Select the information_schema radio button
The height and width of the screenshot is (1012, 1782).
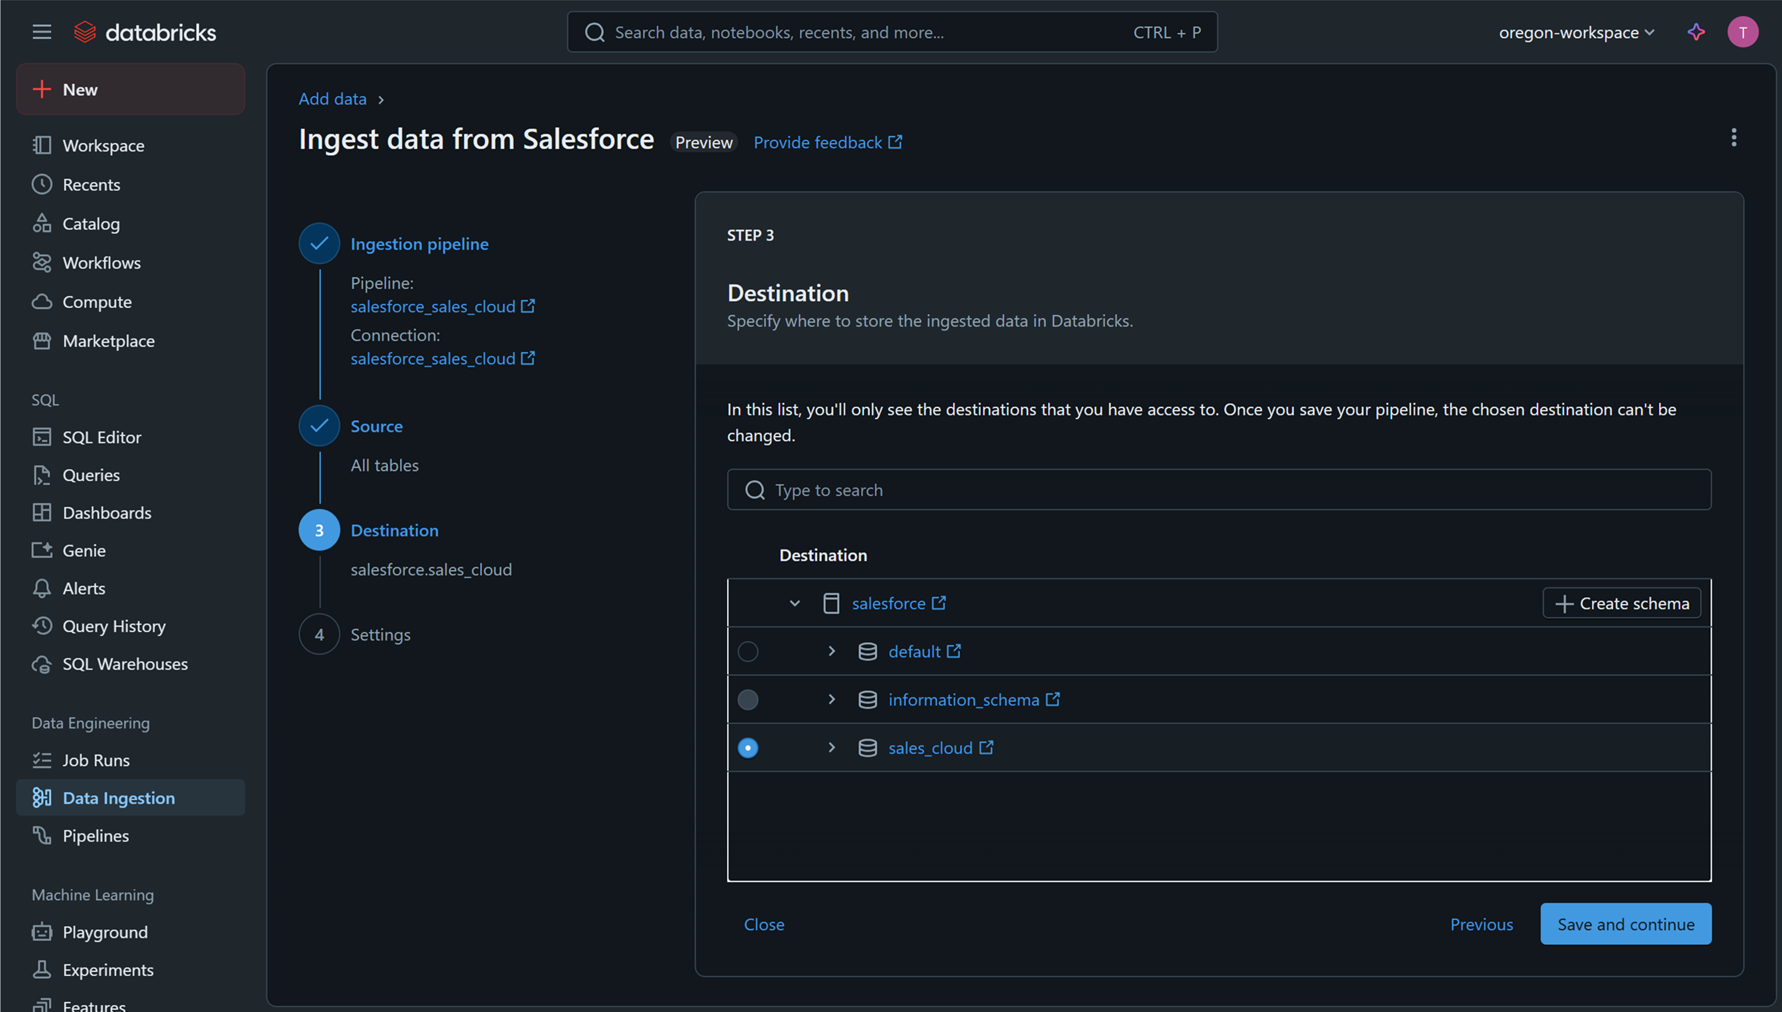click(748, 700)
